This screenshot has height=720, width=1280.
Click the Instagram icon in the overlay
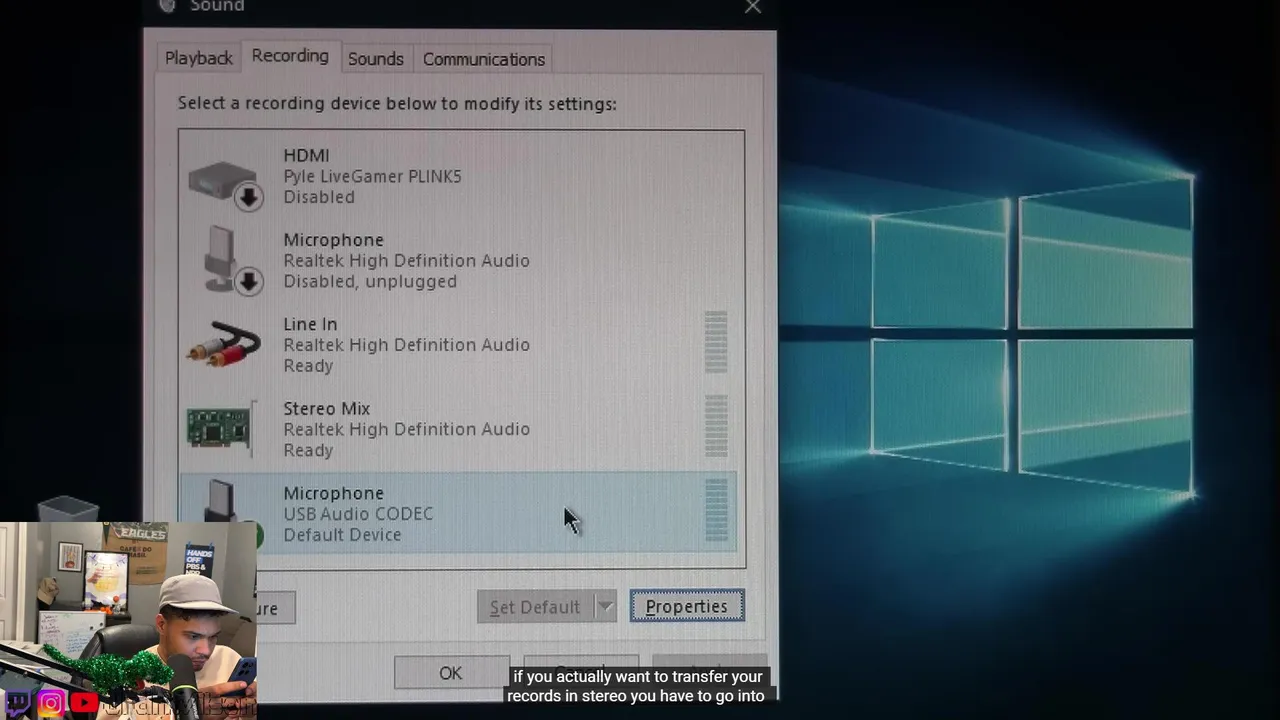click(x=50, y=703)
